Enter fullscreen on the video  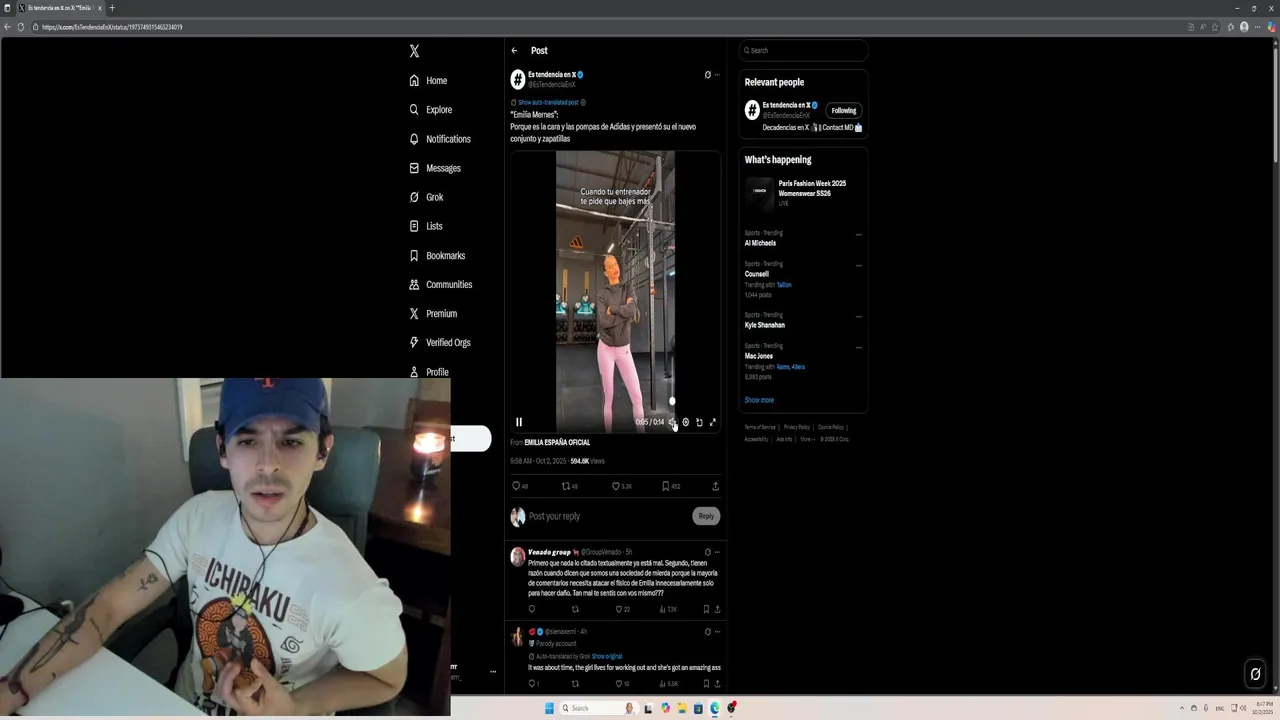point(713,422)
